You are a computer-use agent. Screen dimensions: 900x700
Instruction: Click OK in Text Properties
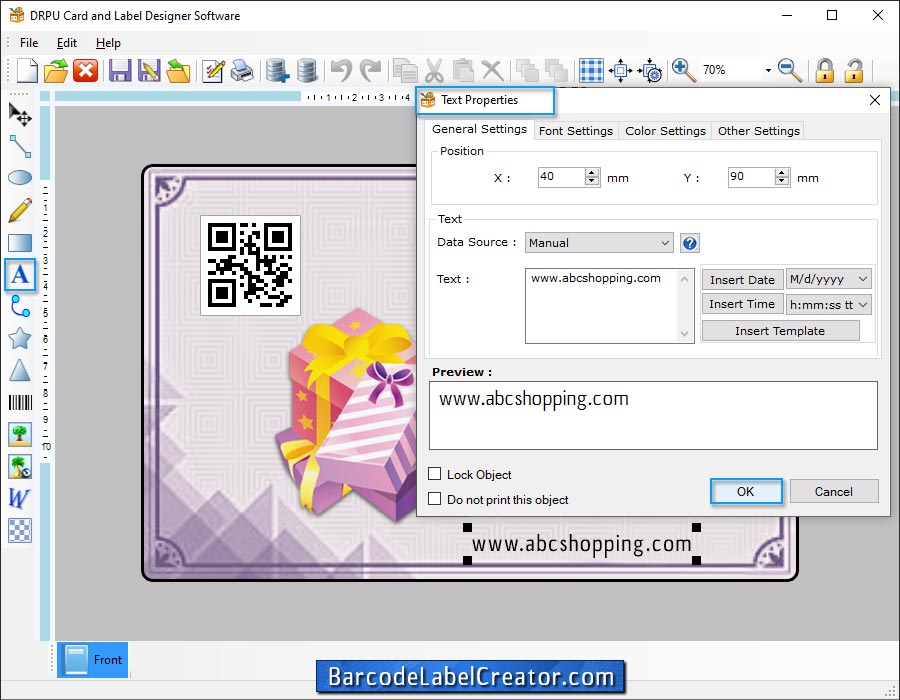(746, 492)
